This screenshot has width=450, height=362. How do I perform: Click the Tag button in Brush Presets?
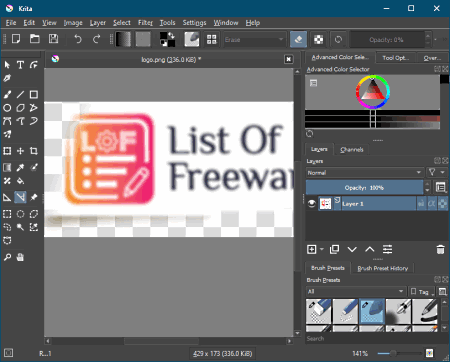point(422,292)
